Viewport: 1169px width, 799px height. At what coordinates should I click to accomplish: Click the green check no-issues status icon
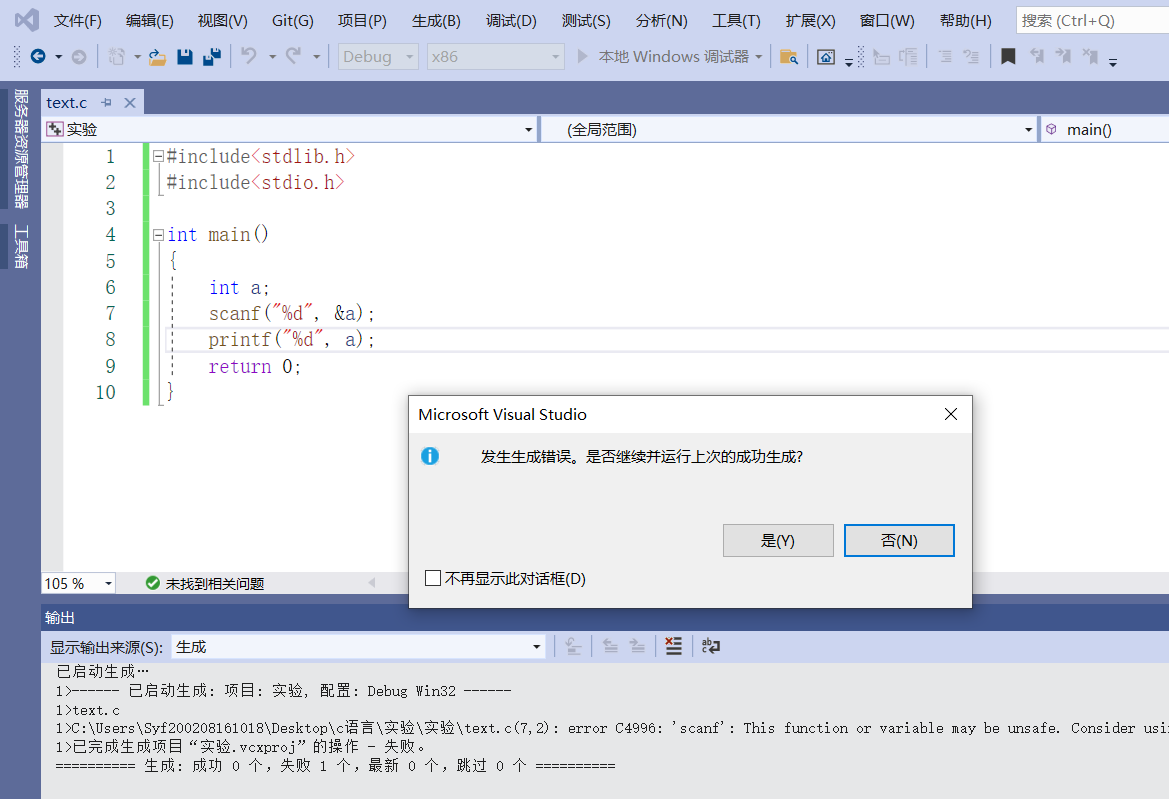(153, 583)
